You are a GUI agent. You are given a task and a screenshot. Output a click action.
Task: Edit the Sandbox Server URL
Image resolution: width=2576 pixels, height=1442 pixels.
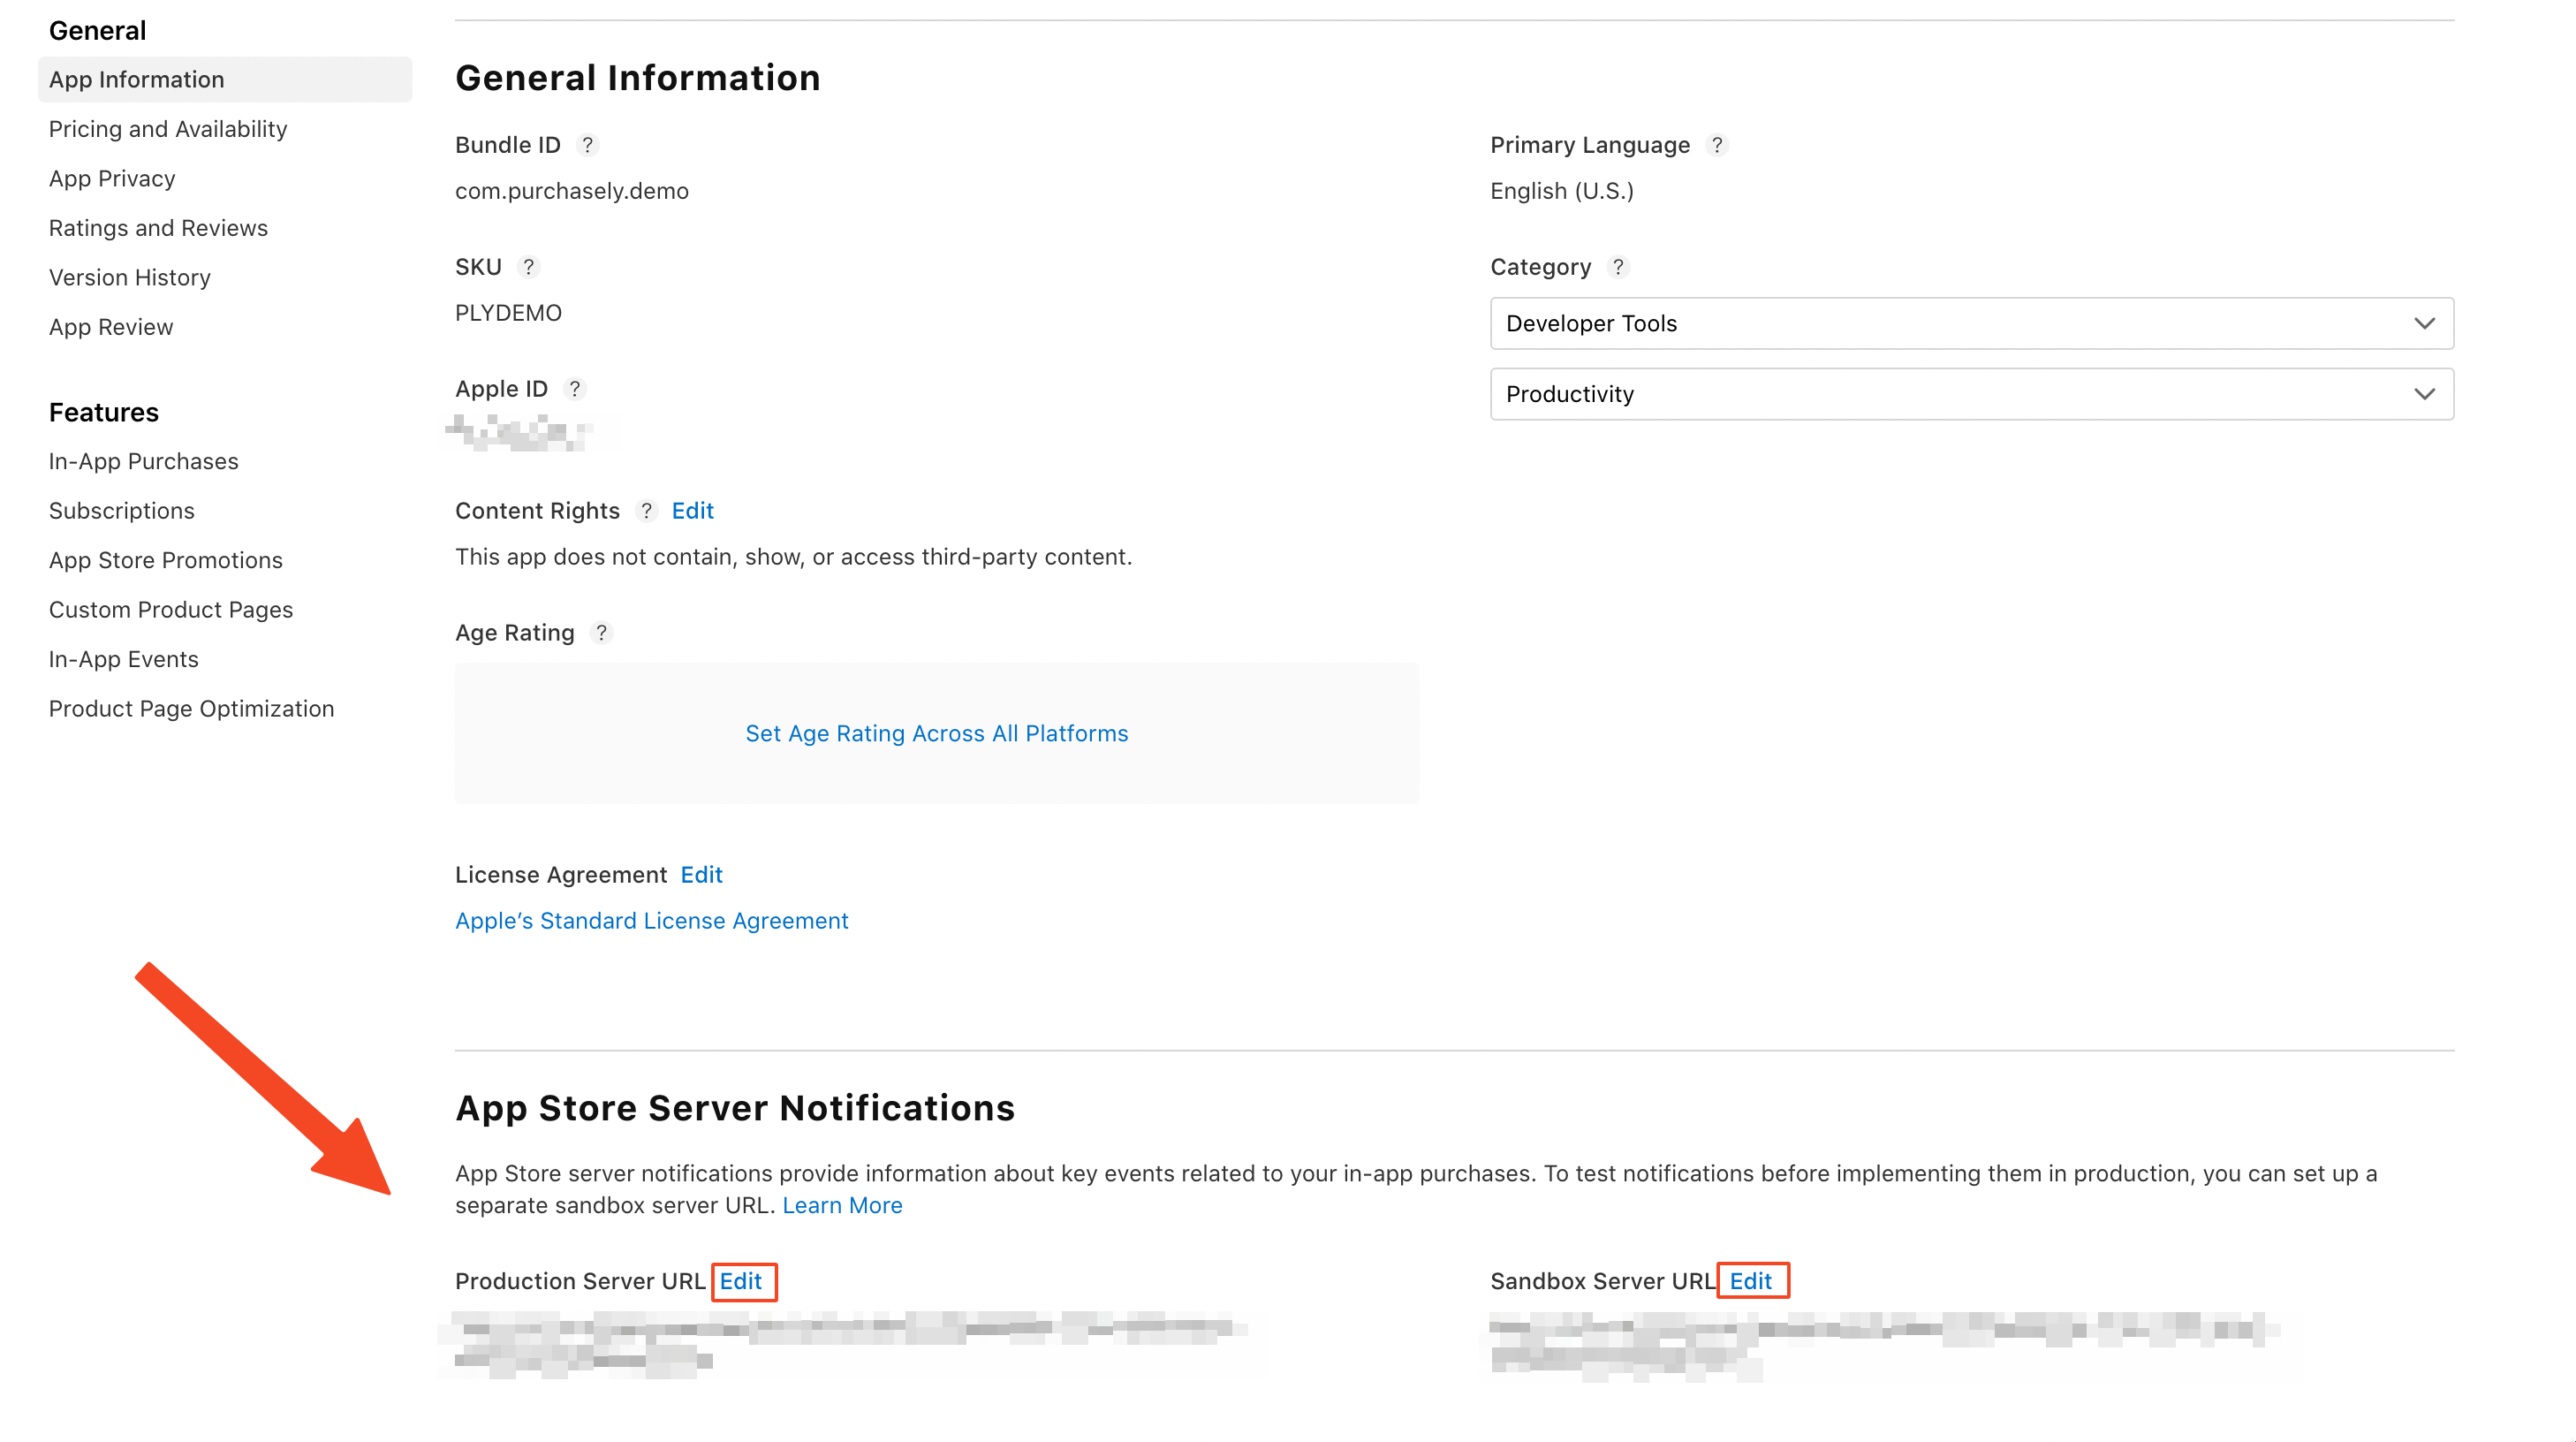click(x=1750, y=1281)
